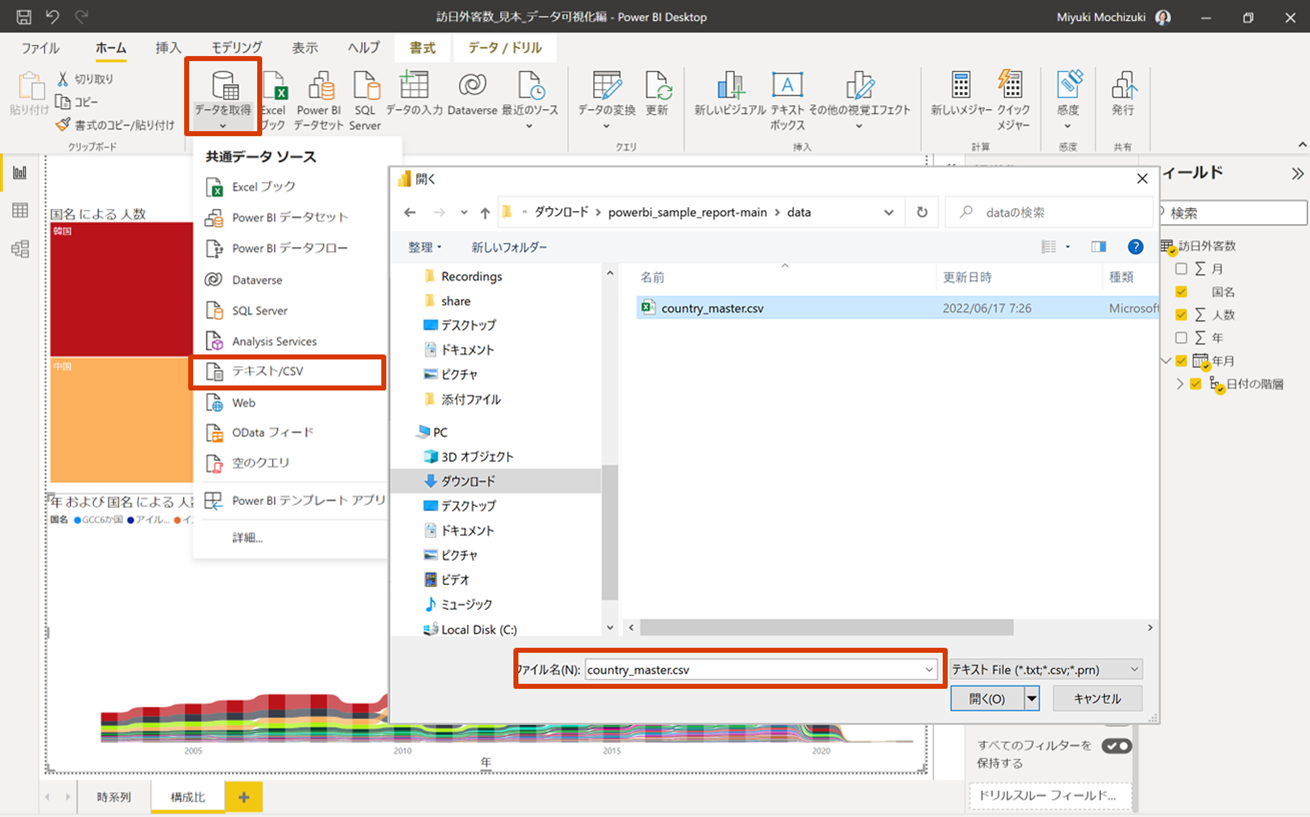This screenshot has height=817, width=1310.
Task: Open the view options dropdown arrow in dialog
Action: [1067, 246]
